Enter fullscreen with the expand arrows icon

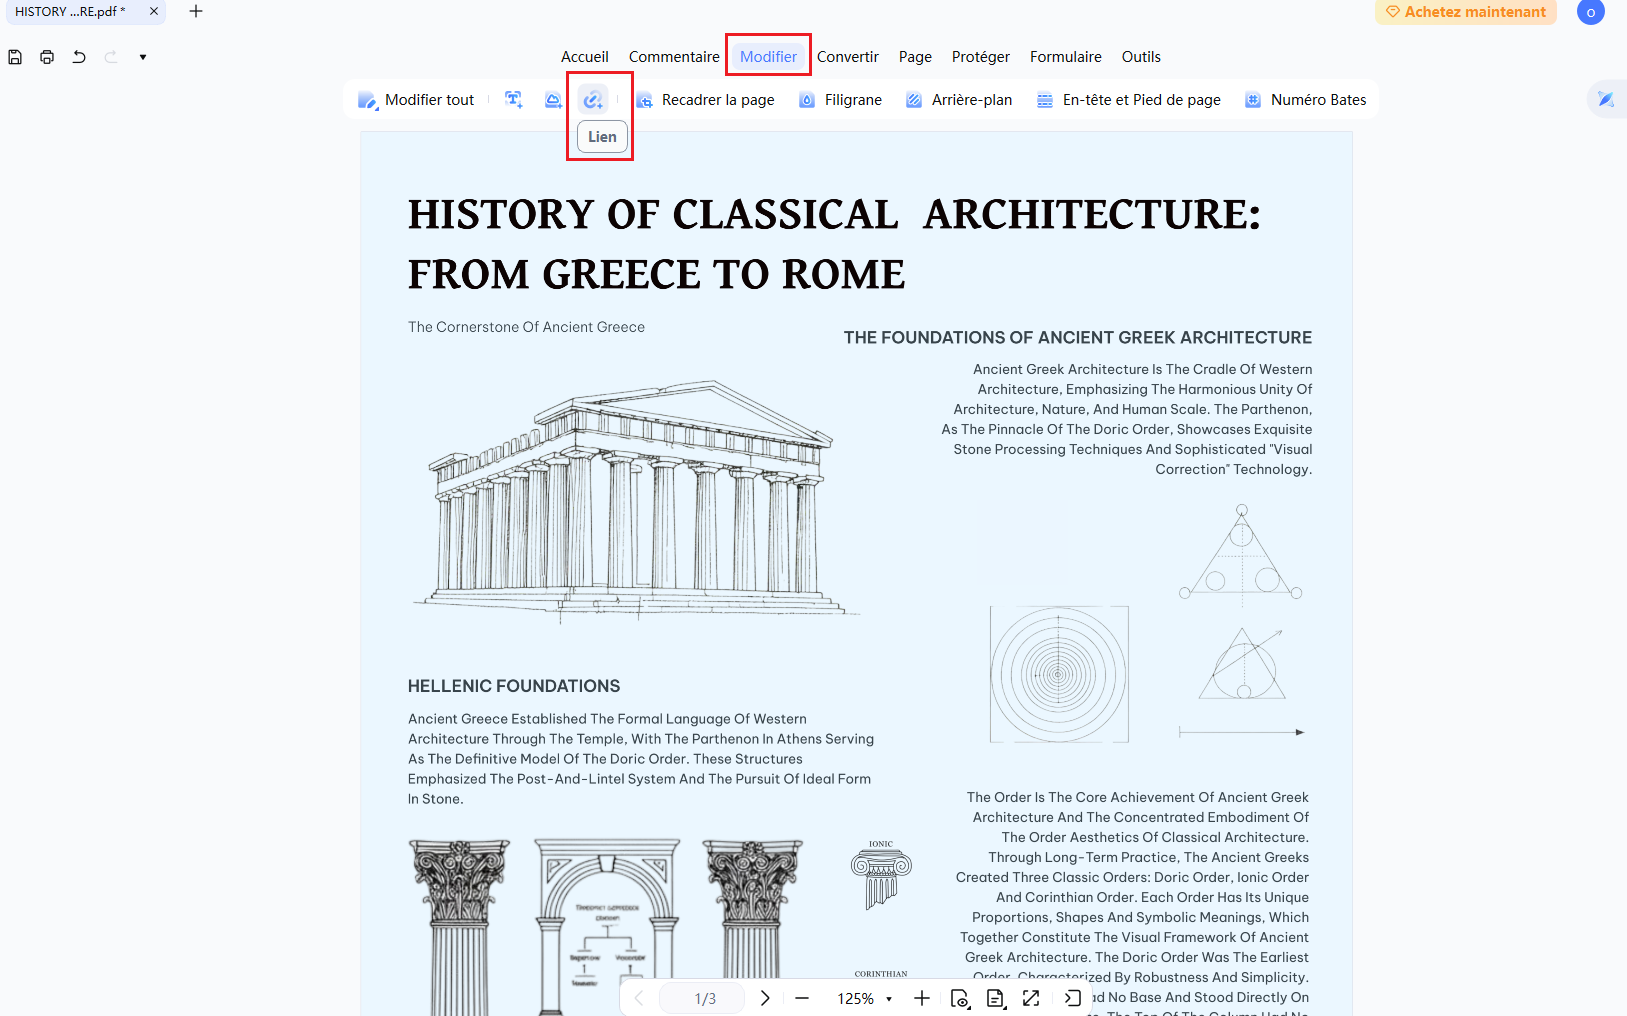(1031, 998)
